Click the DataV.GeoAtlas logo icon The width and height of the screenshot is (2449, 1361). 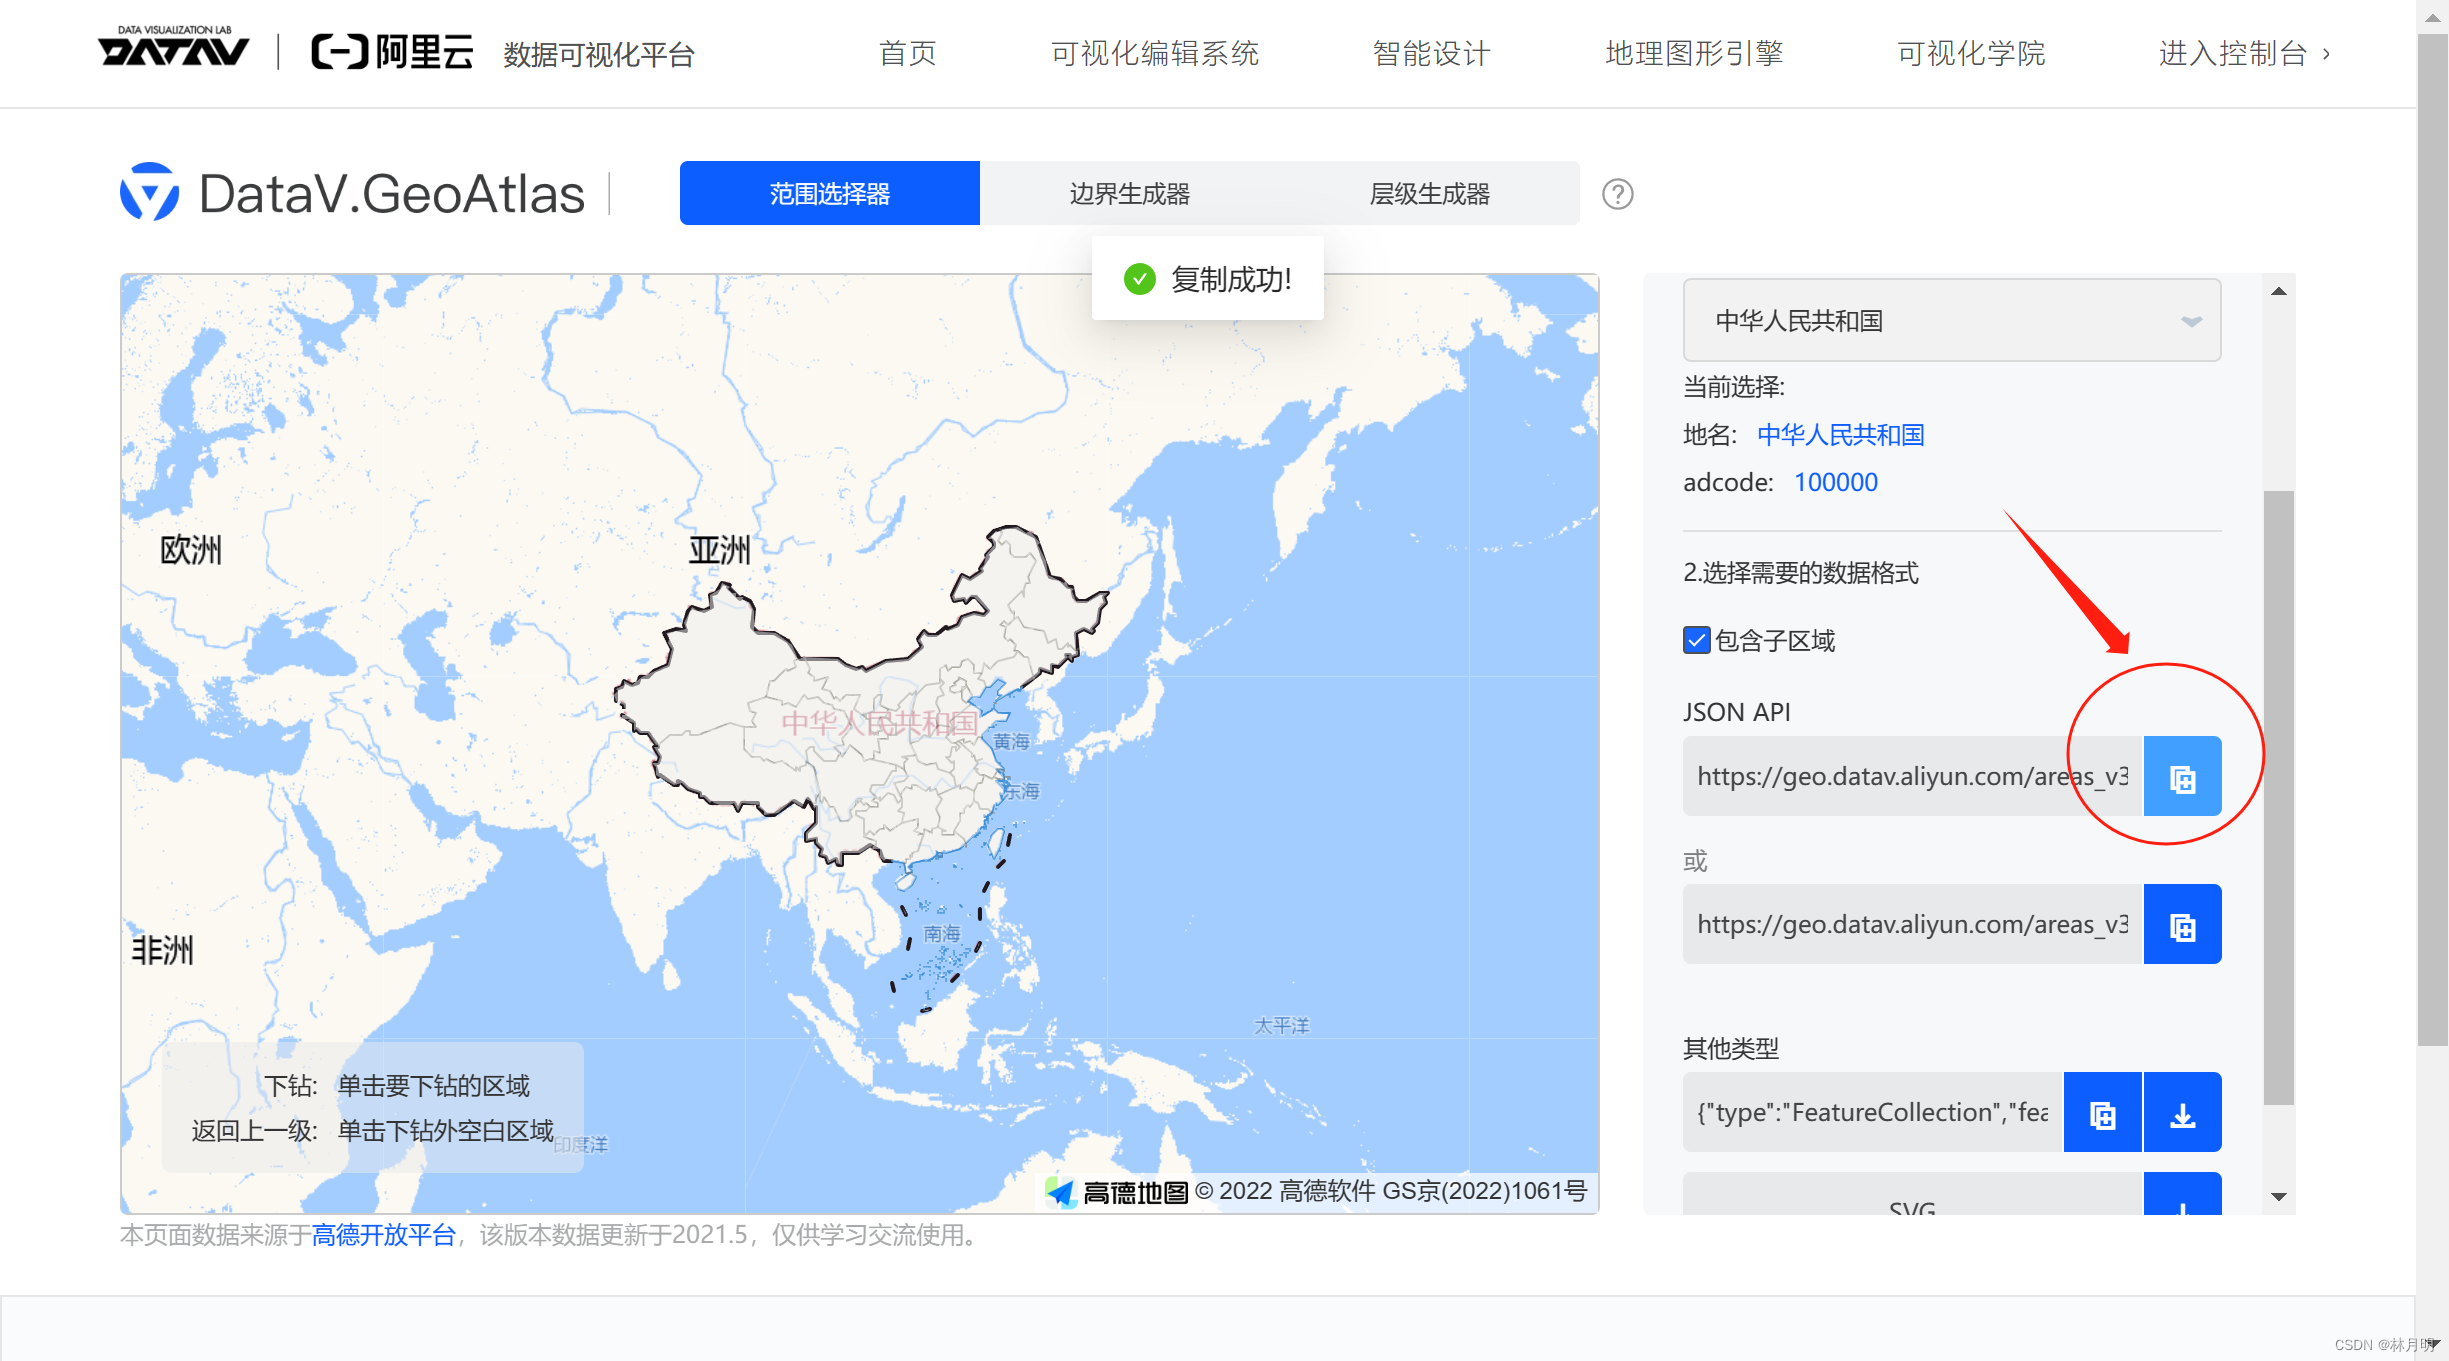pyautogui.click(x=148, y=191)
